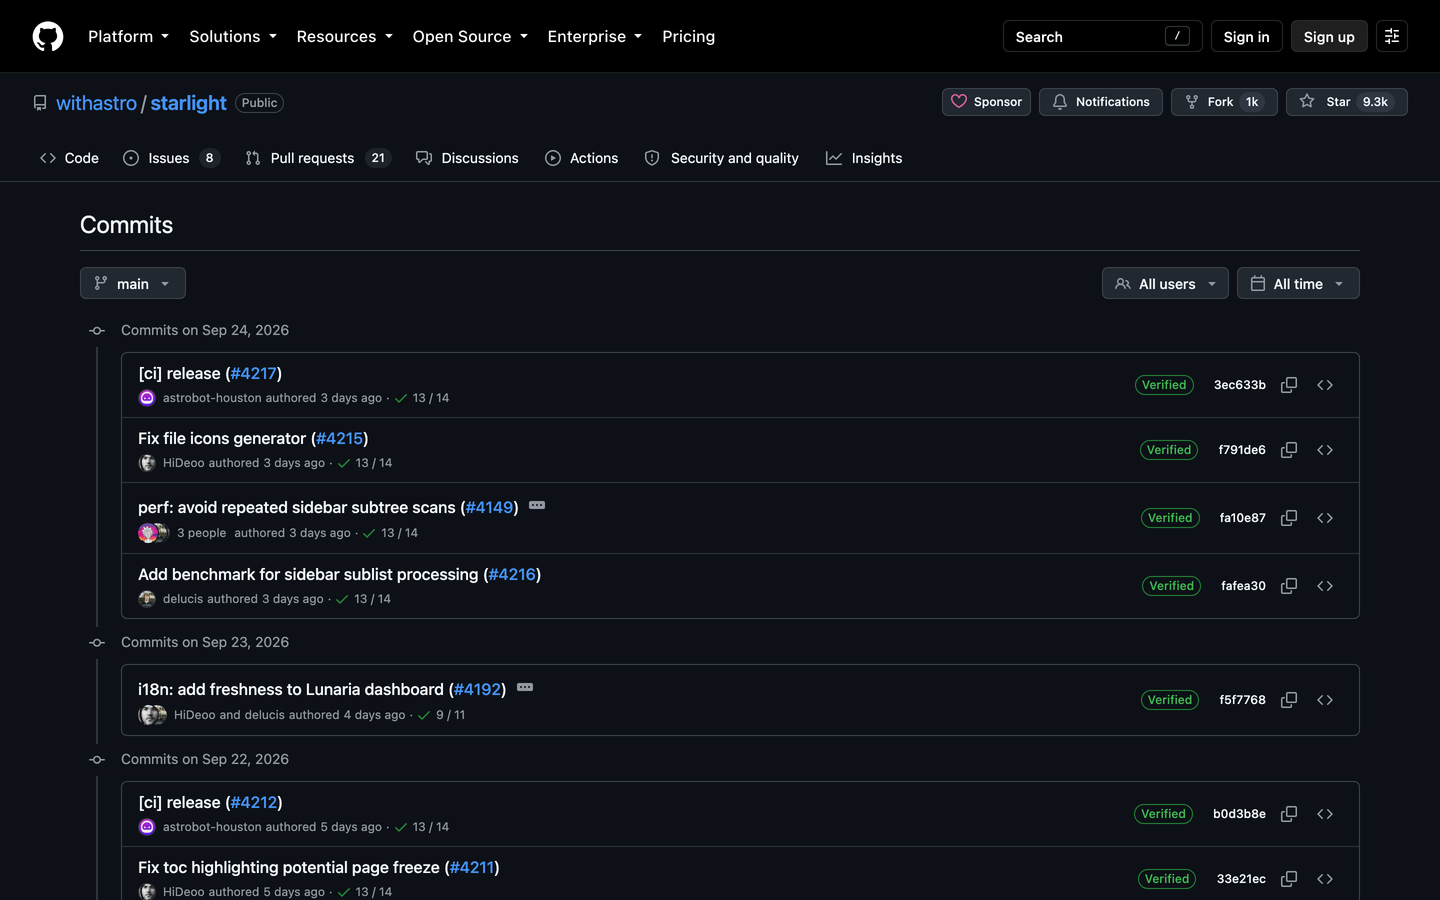Open pull request #4211 link
The height and width of the screenshot is (900, 1440).
[x=472, y=867]
